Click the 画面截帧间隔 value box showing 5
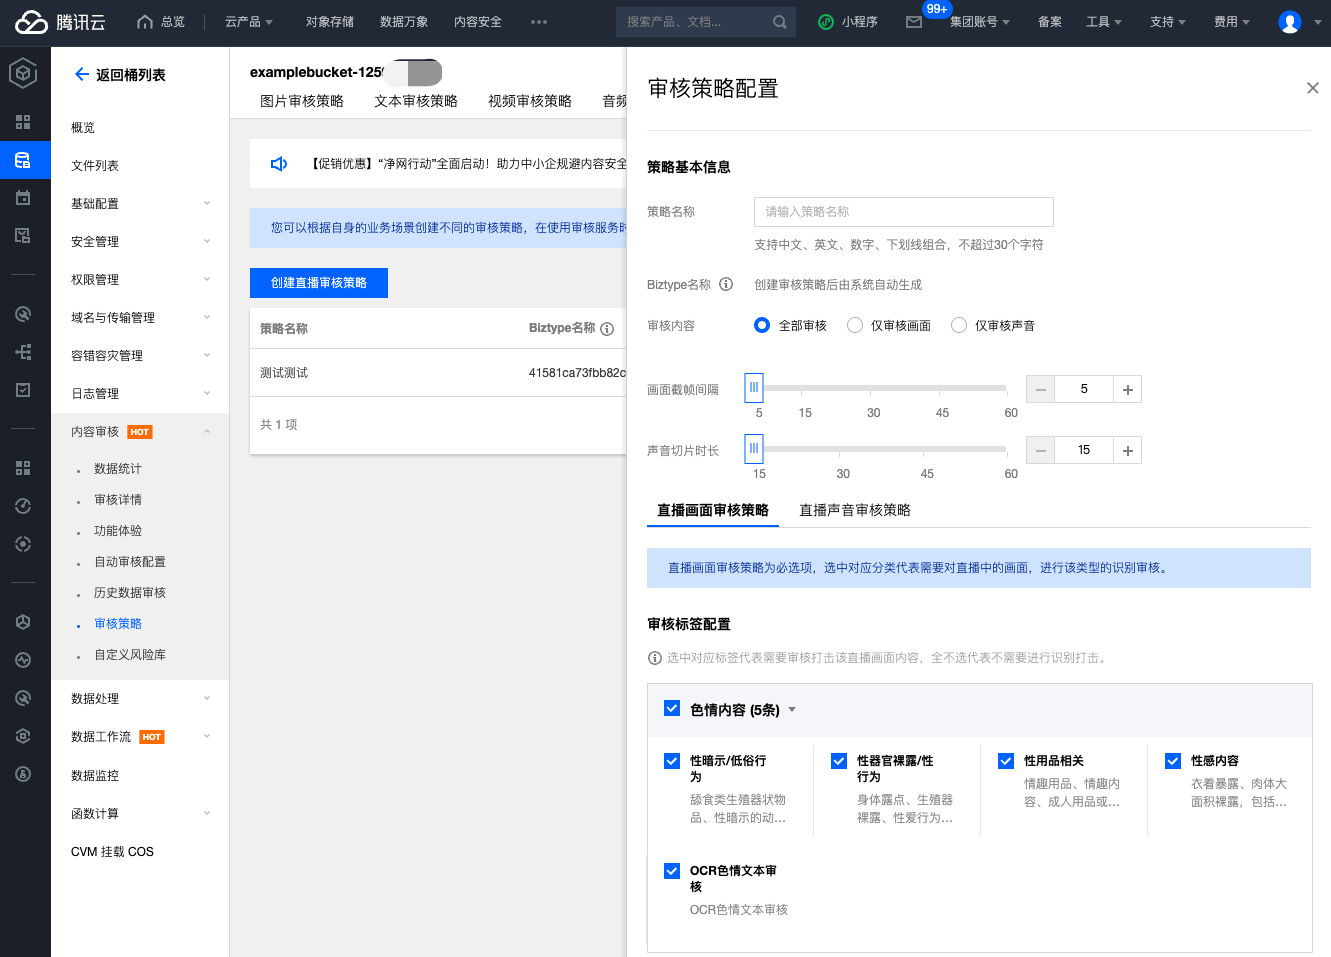The width and height of the screenshot is (1331, 957). 1084,389
